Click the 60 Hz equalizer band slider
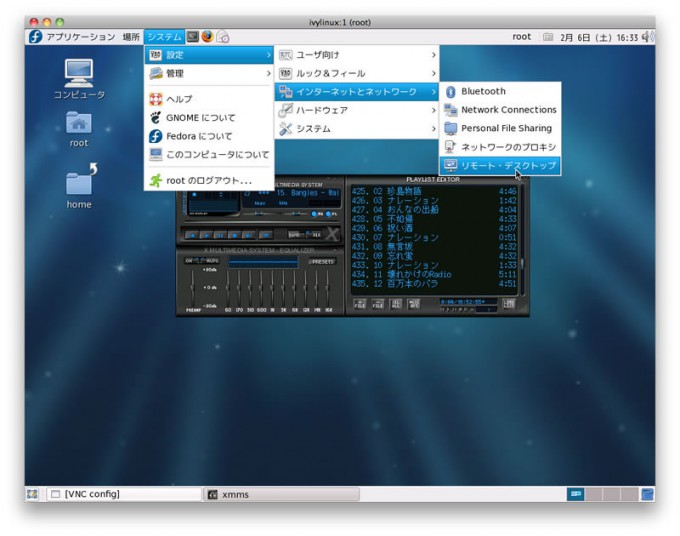680x536 pixels. pyautogui.click(x=228, y=288)
